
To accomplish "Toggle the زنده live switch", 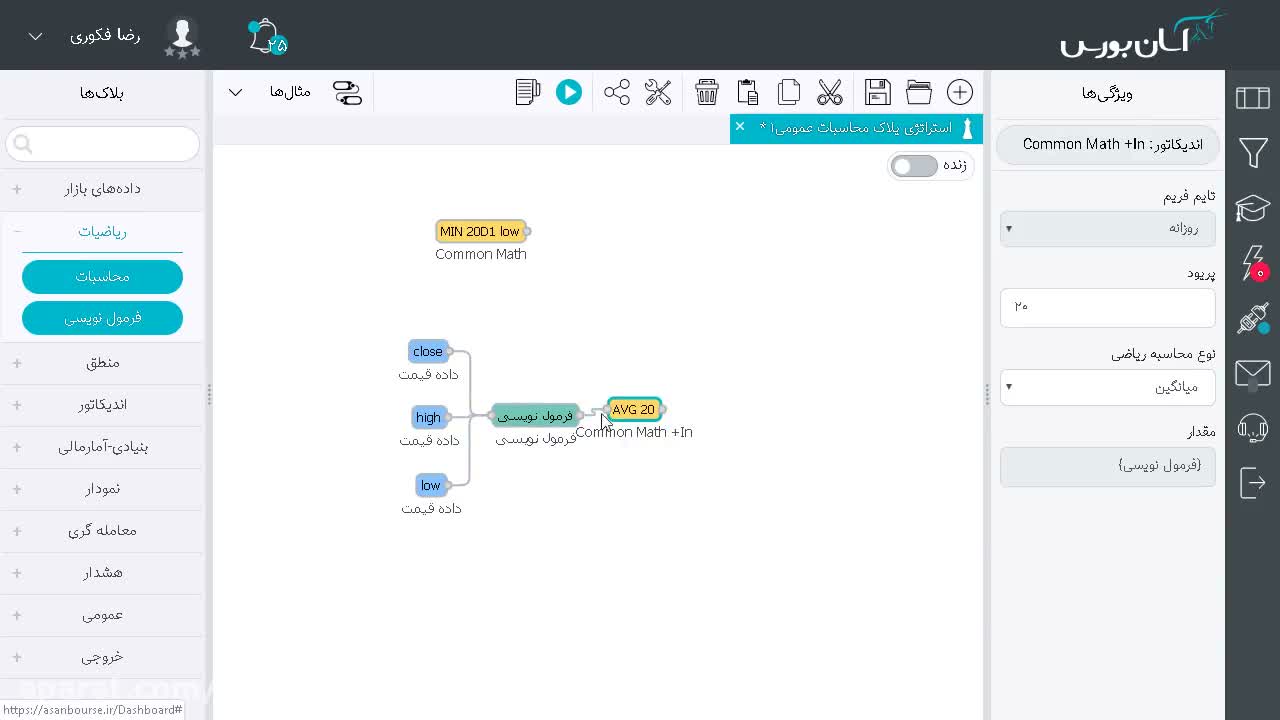I will [914, 166].
